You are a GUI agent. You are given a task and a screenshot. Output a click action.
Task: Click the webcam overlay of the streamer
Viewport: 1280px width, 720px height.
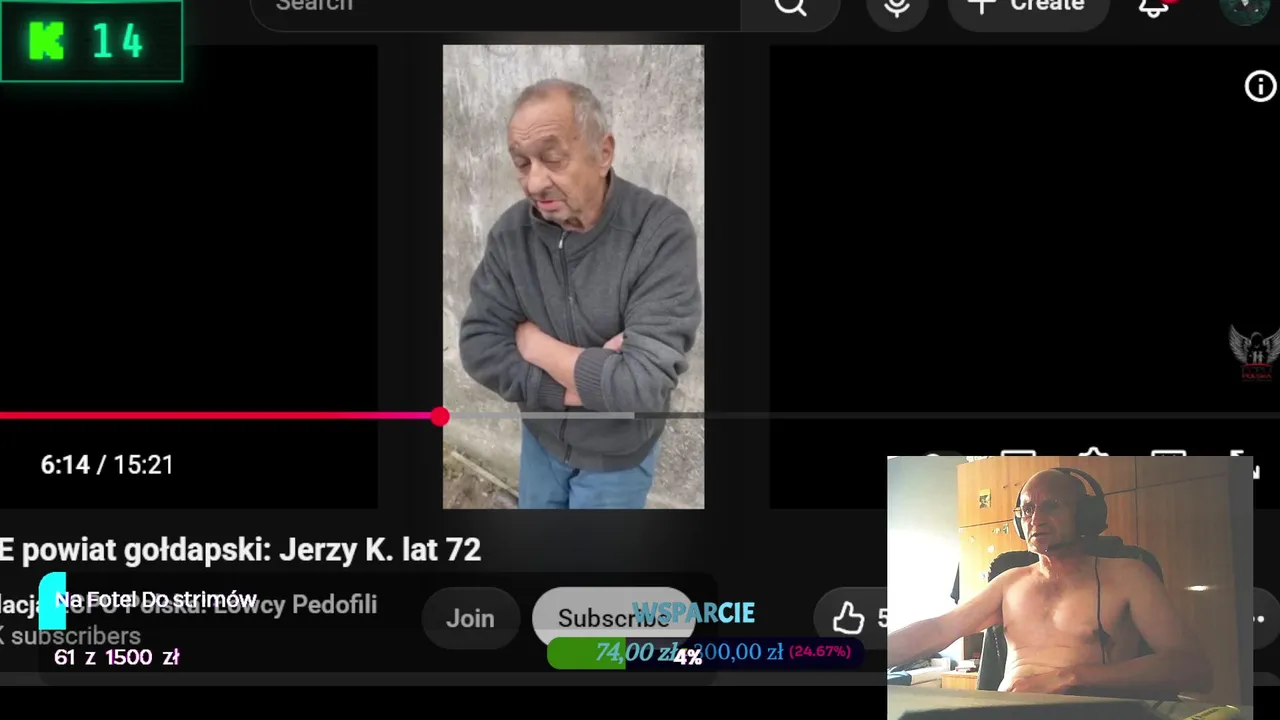click(1069, 588)
